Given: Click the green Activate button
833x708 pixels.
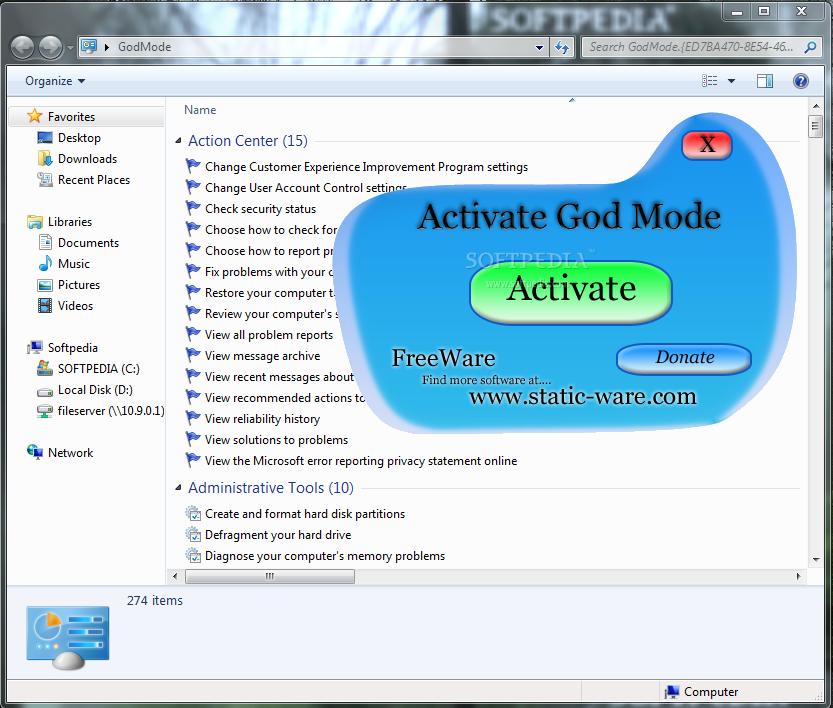Looking at the screenshot, I should [571, 292].
